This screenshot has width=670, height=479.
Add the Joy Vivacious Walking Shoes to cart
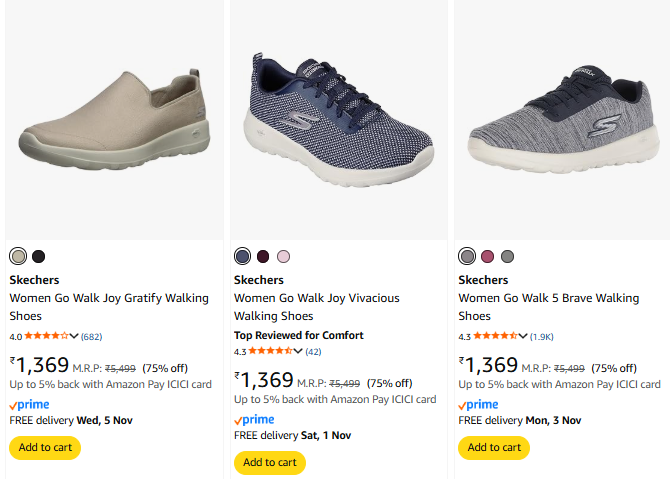[269, 462]
